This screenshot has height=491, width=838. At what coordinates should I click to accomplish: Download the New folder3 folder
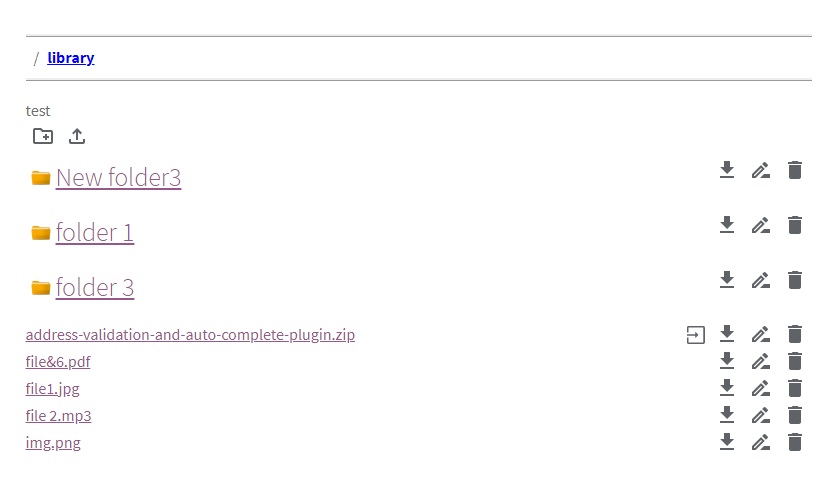click(x=727, y=170)
